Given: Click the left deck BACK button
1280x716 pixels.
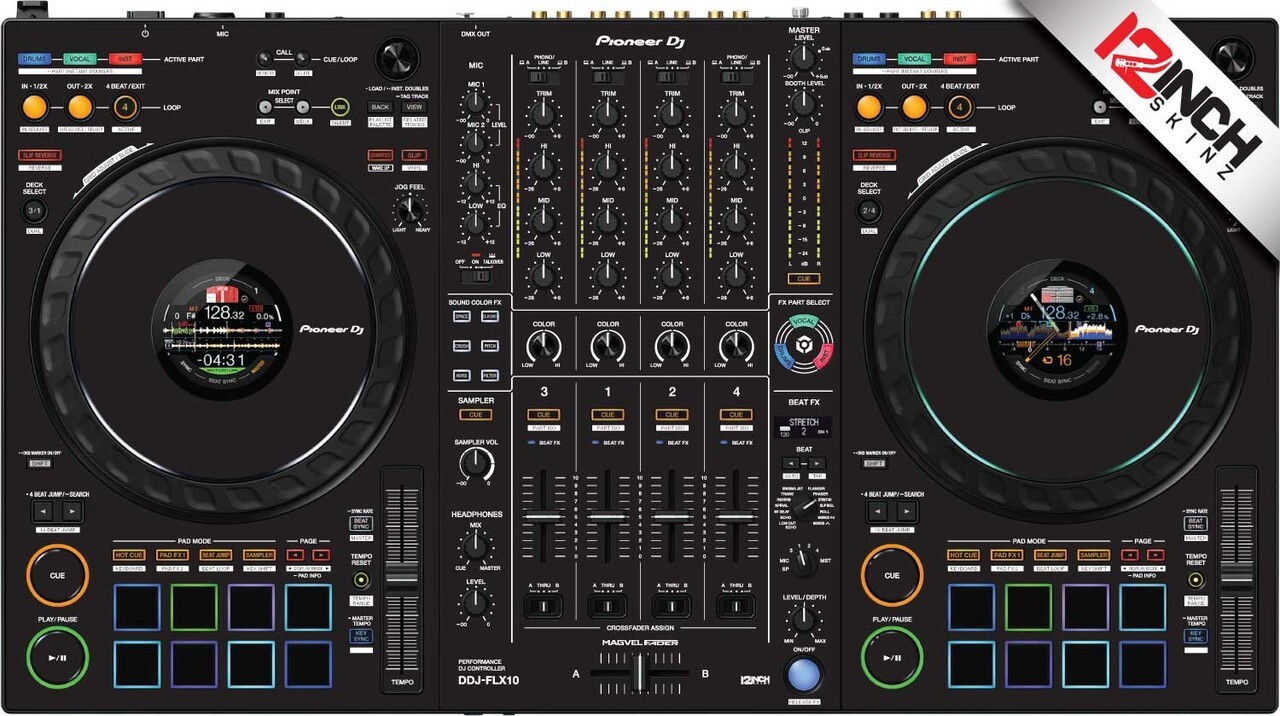Looking at the screenshot, I should coord(380,107).
